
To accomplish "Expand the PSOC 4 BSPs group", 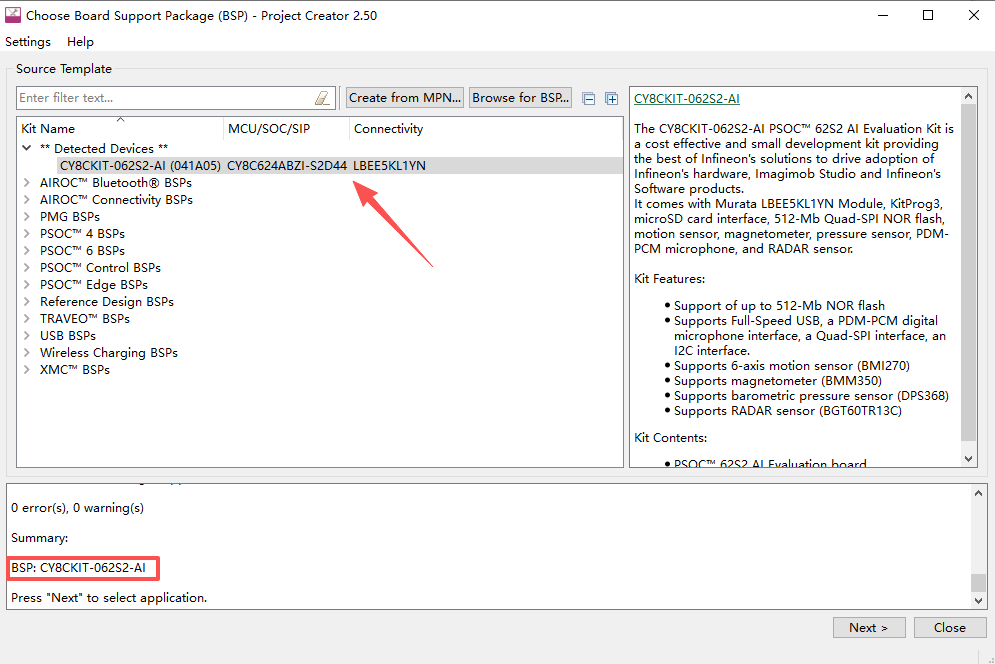I will point(27,234).
